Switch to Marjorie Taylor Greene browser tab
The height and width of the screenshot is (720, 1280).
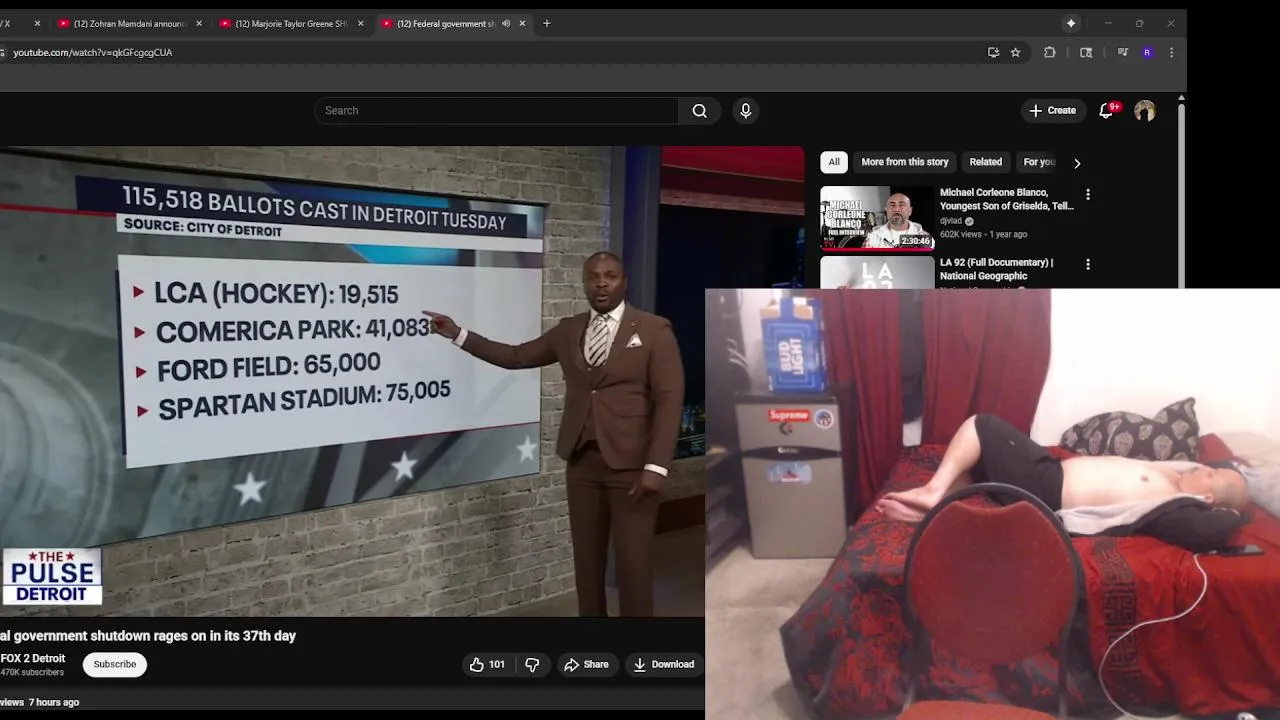point(283,23)
